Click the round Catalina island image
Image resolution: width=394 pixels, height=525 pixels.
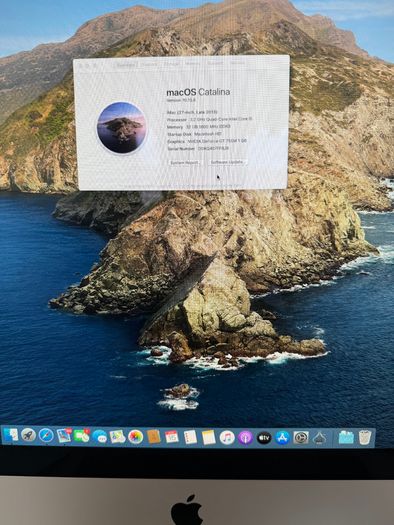(x=122, y=128)
